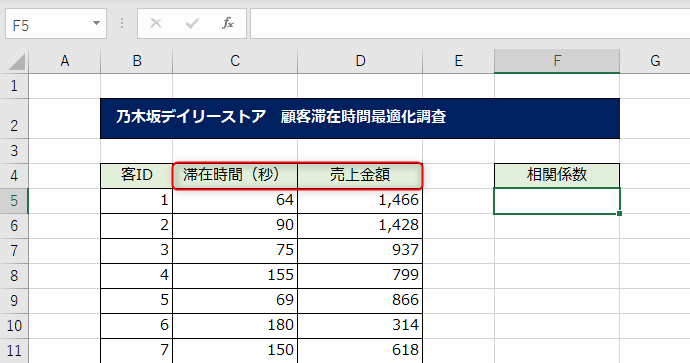Click the three-dot handle beside Name Box

coord(122,23)
